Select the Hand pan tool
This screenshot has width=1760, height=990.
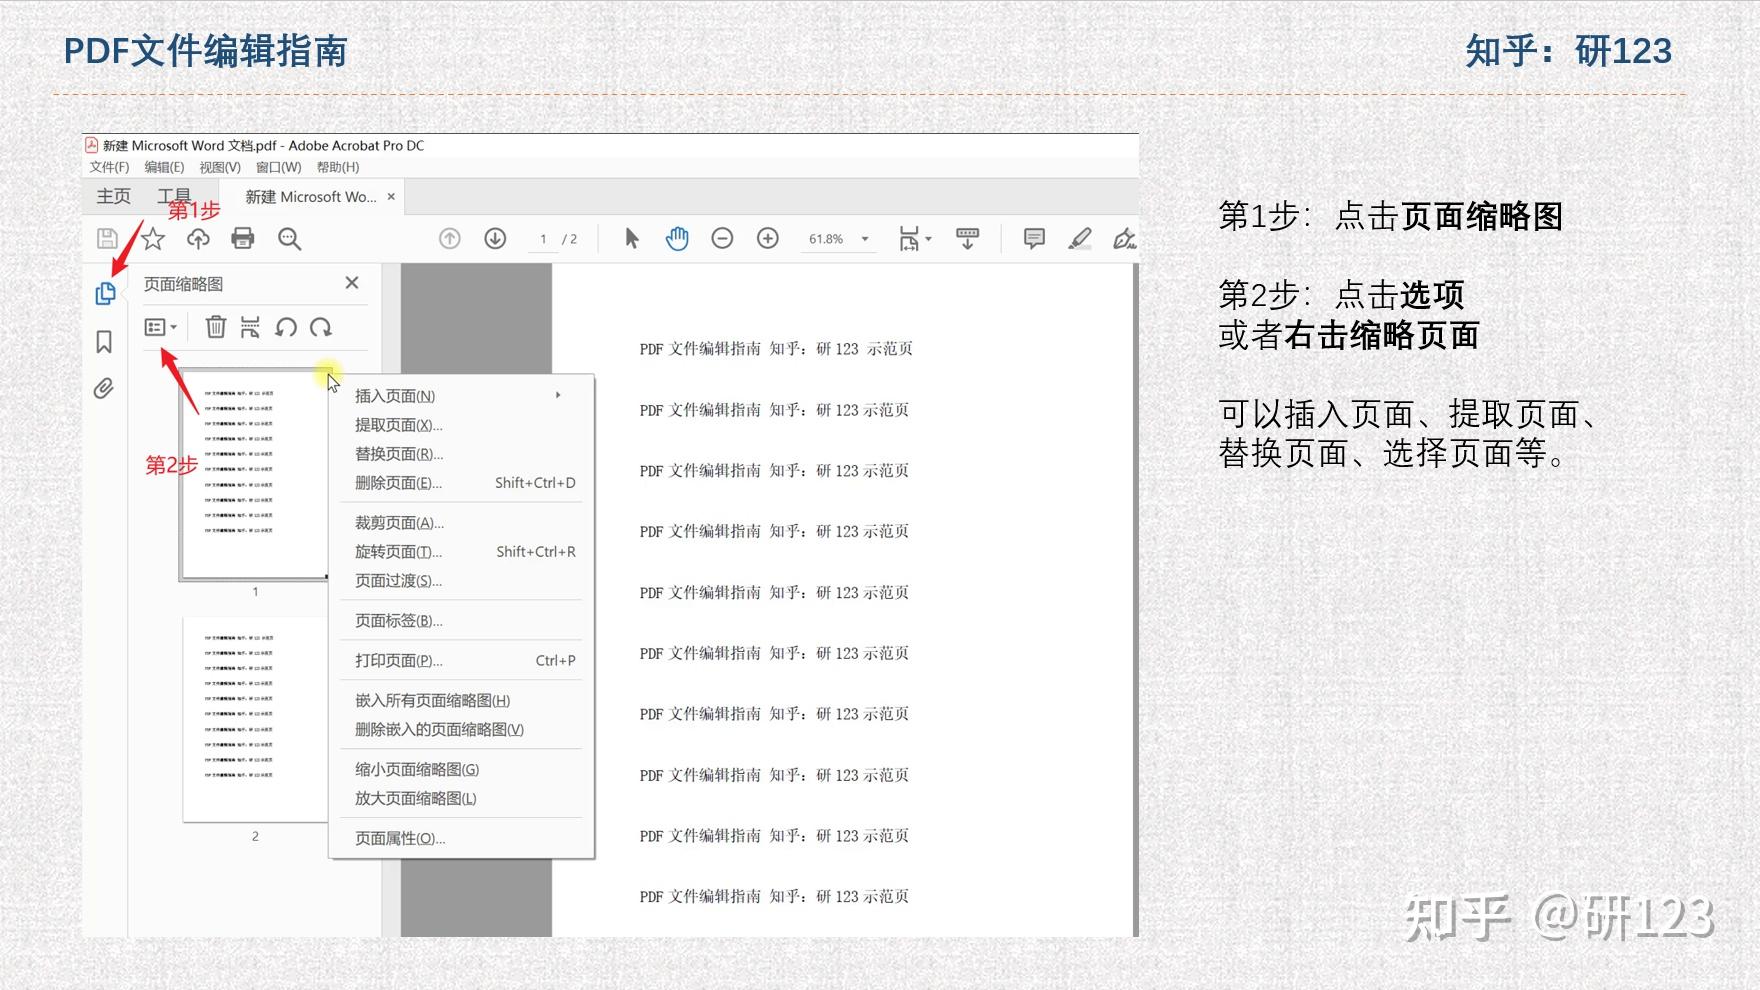point(677,238)
